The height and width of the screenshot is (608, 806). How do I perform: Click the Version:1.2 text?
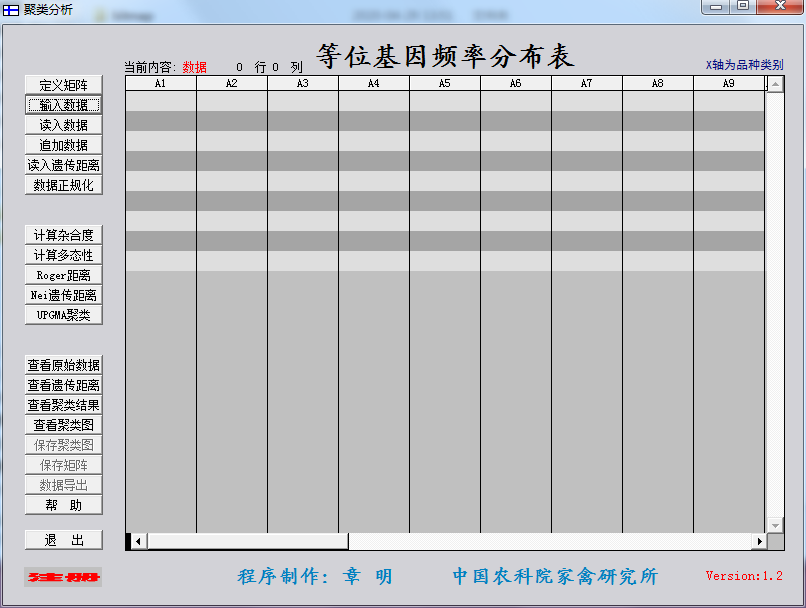pos(744,576)
